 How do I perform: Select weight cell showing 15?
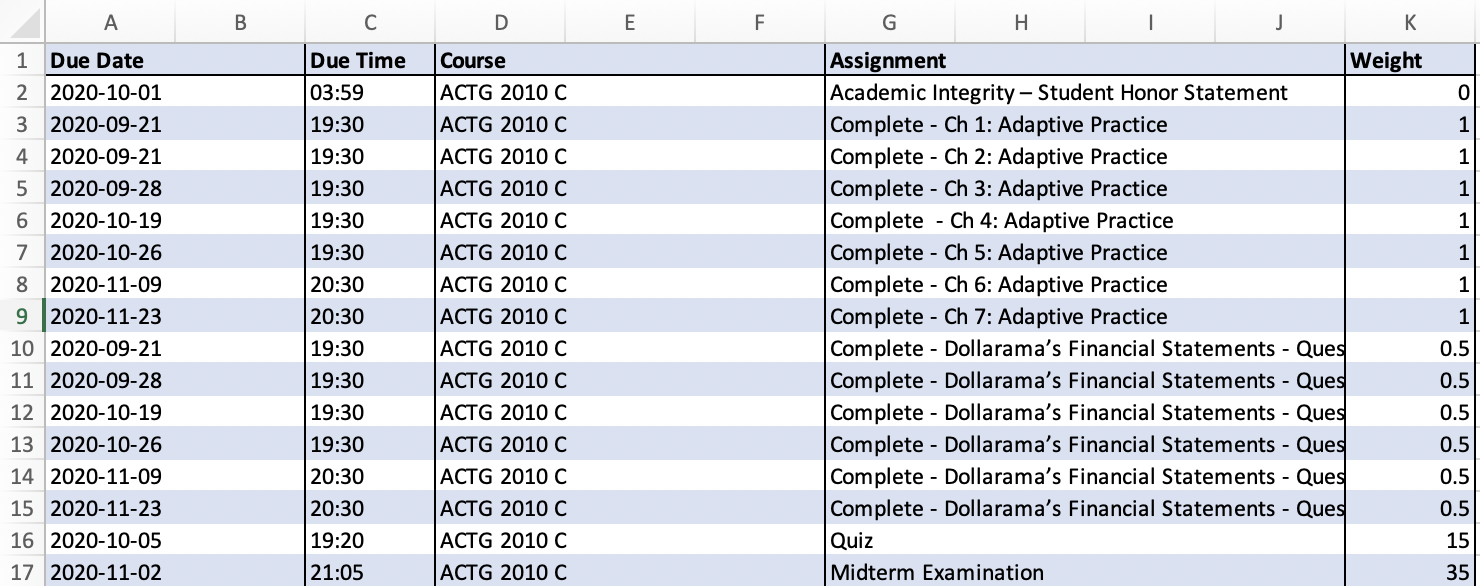point(1411,540)
